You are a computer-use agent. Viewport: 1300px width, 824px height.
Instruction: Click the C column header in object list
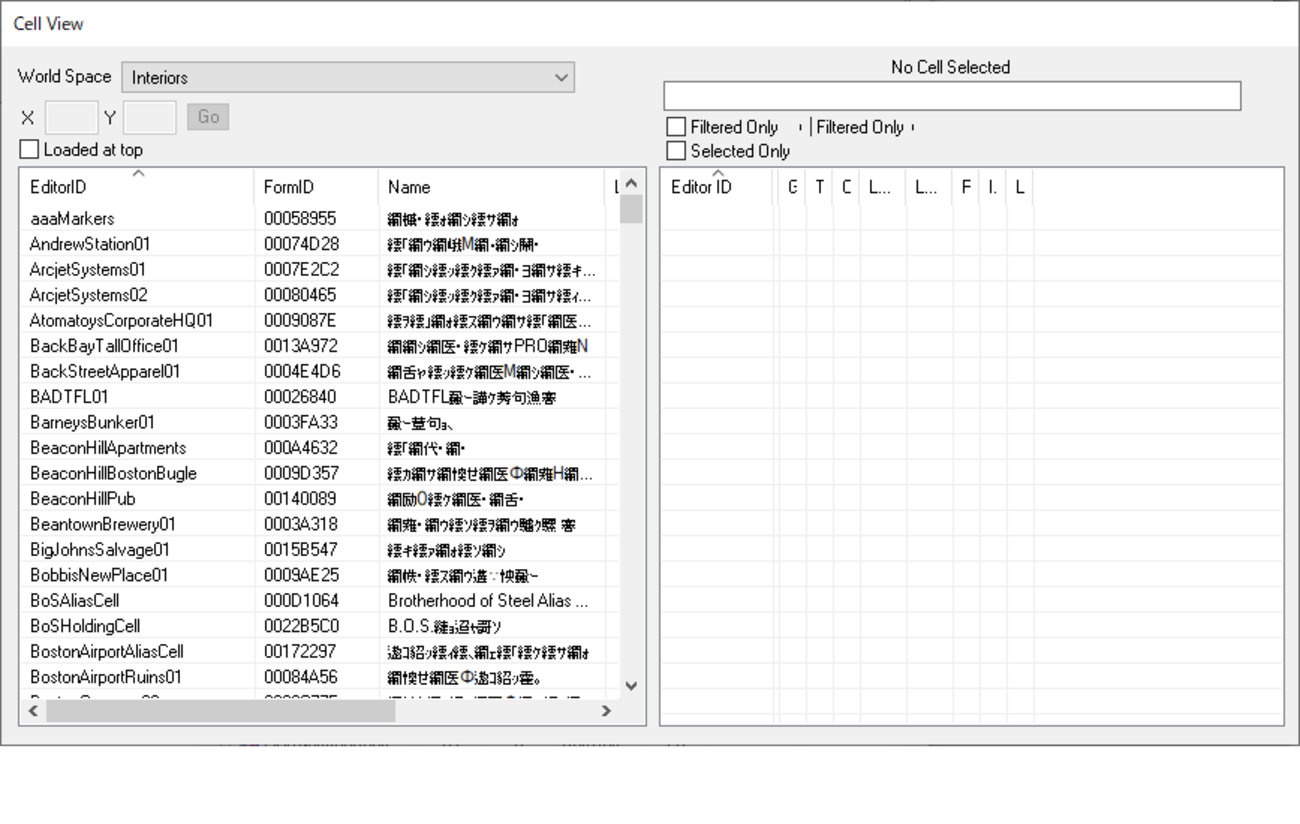point(846,187)
